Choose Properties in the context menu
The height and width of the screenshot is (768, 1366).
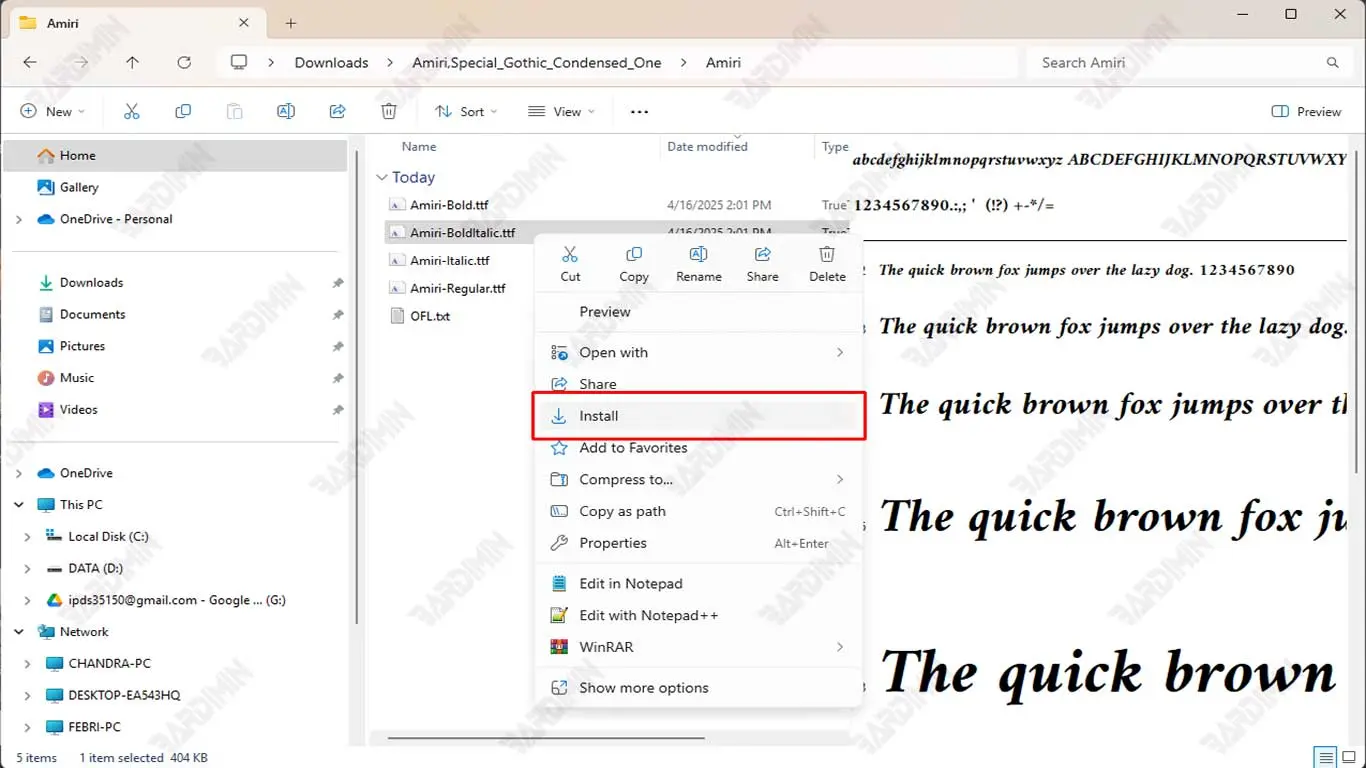click(x=613, y=543)
